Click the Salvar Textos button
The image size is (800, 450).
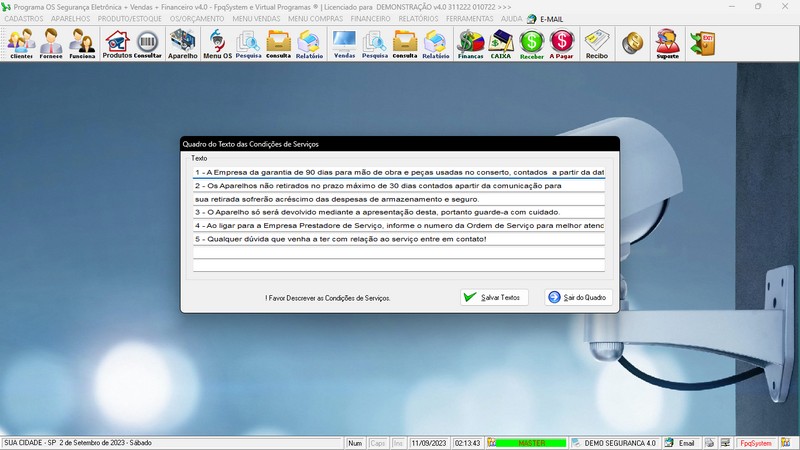click(494, 297)
